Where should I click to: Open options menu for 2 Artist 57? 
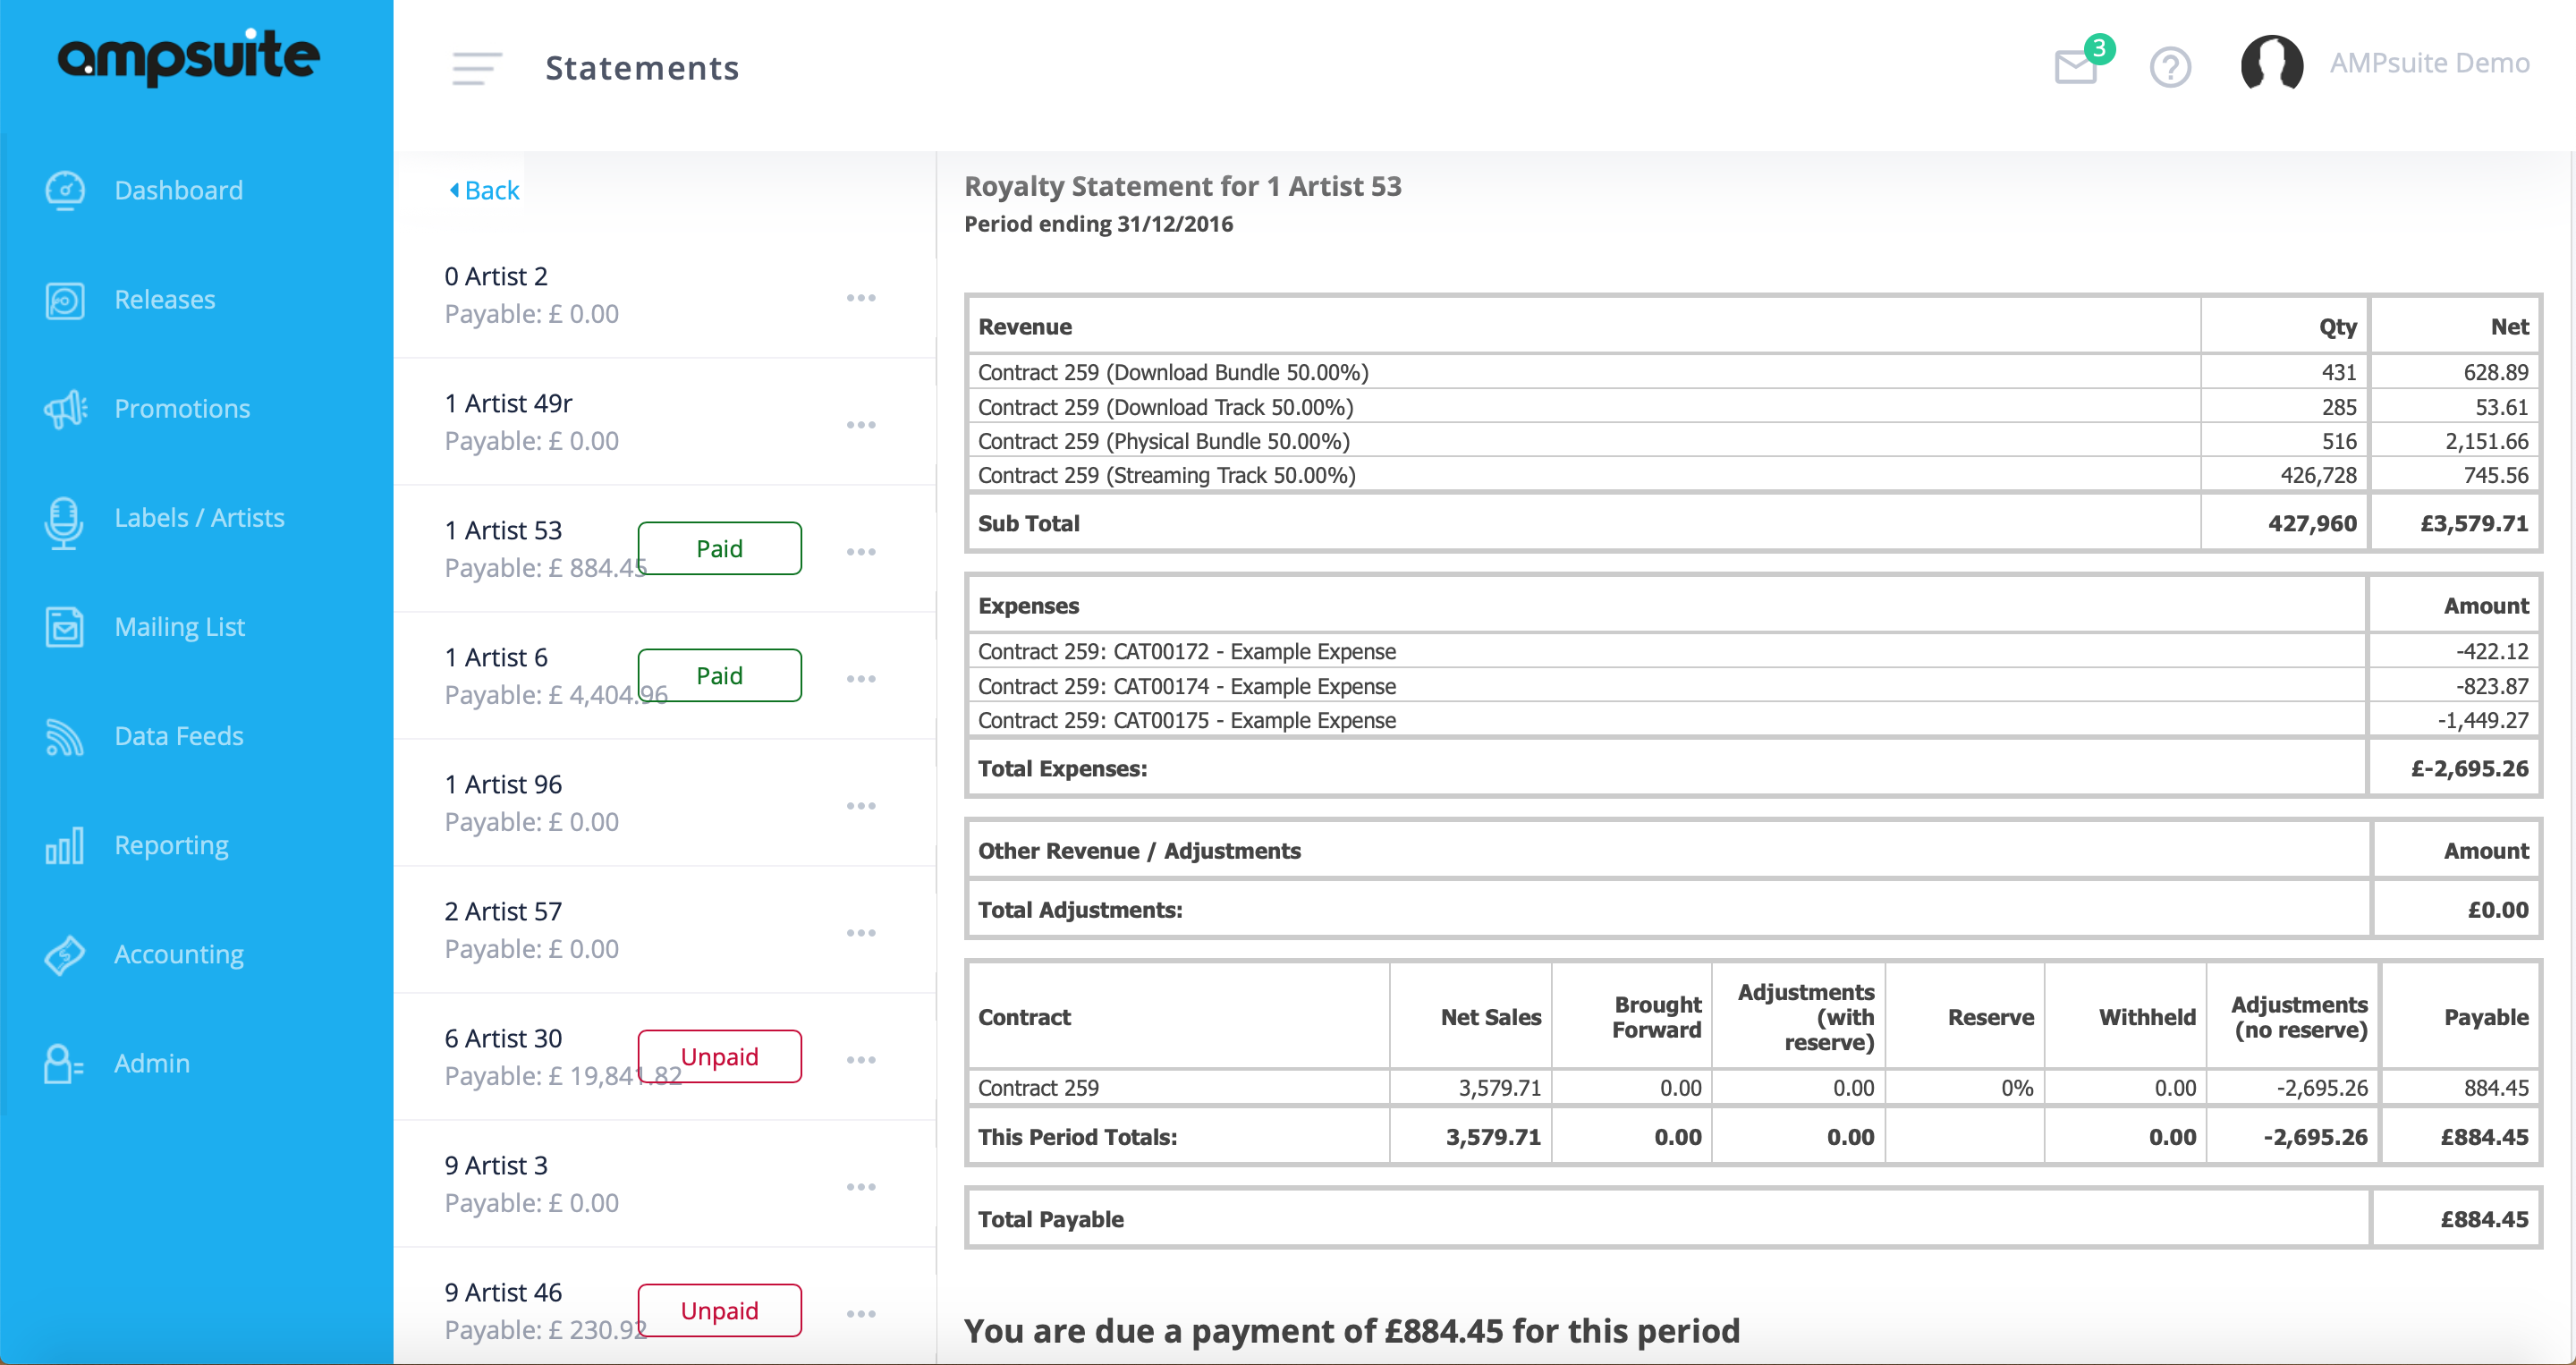(861, 933)
